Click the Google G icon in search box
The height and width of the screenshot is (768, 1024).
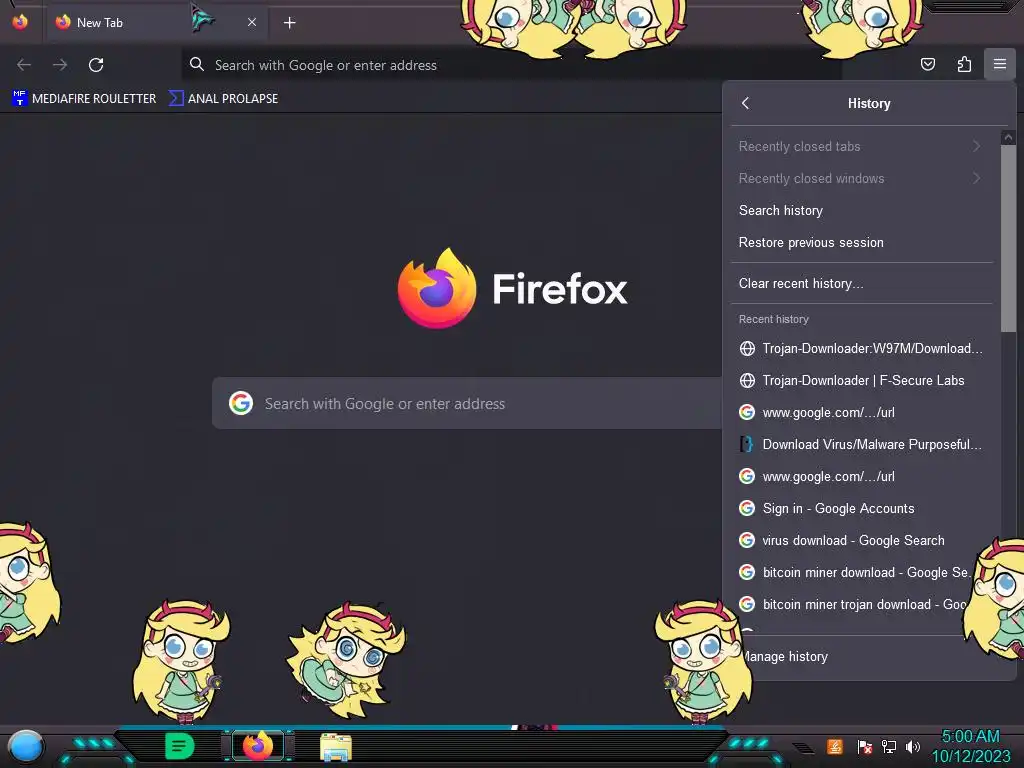click(241, 403)
